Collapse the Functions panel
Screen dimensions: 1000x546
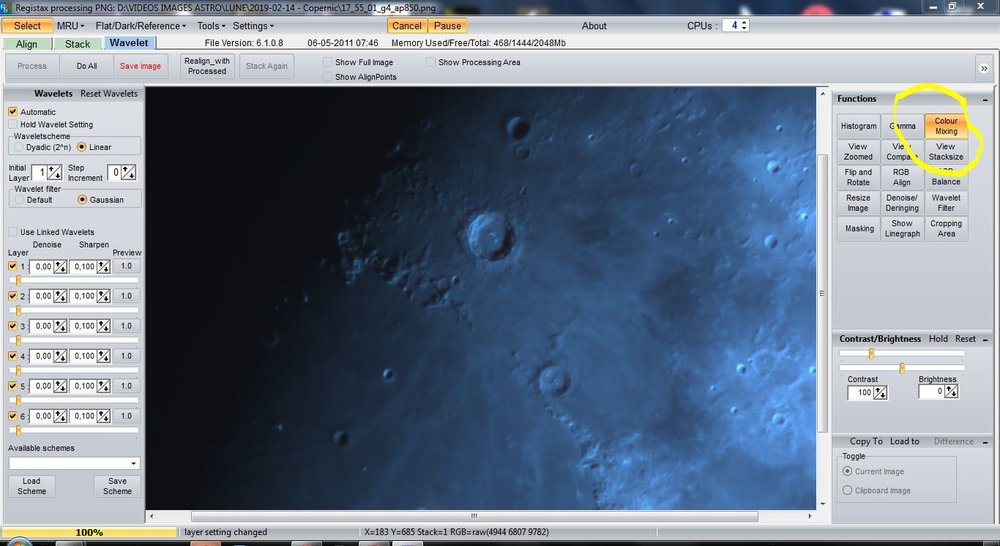[x=985, y=100]
